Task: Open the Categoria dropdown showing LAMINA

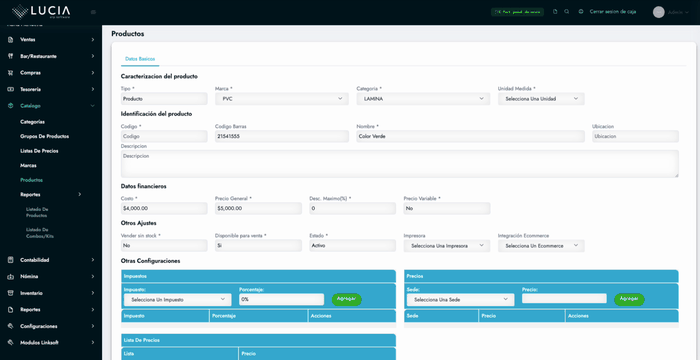Action: pyautogui.click(x=423, y=99)
